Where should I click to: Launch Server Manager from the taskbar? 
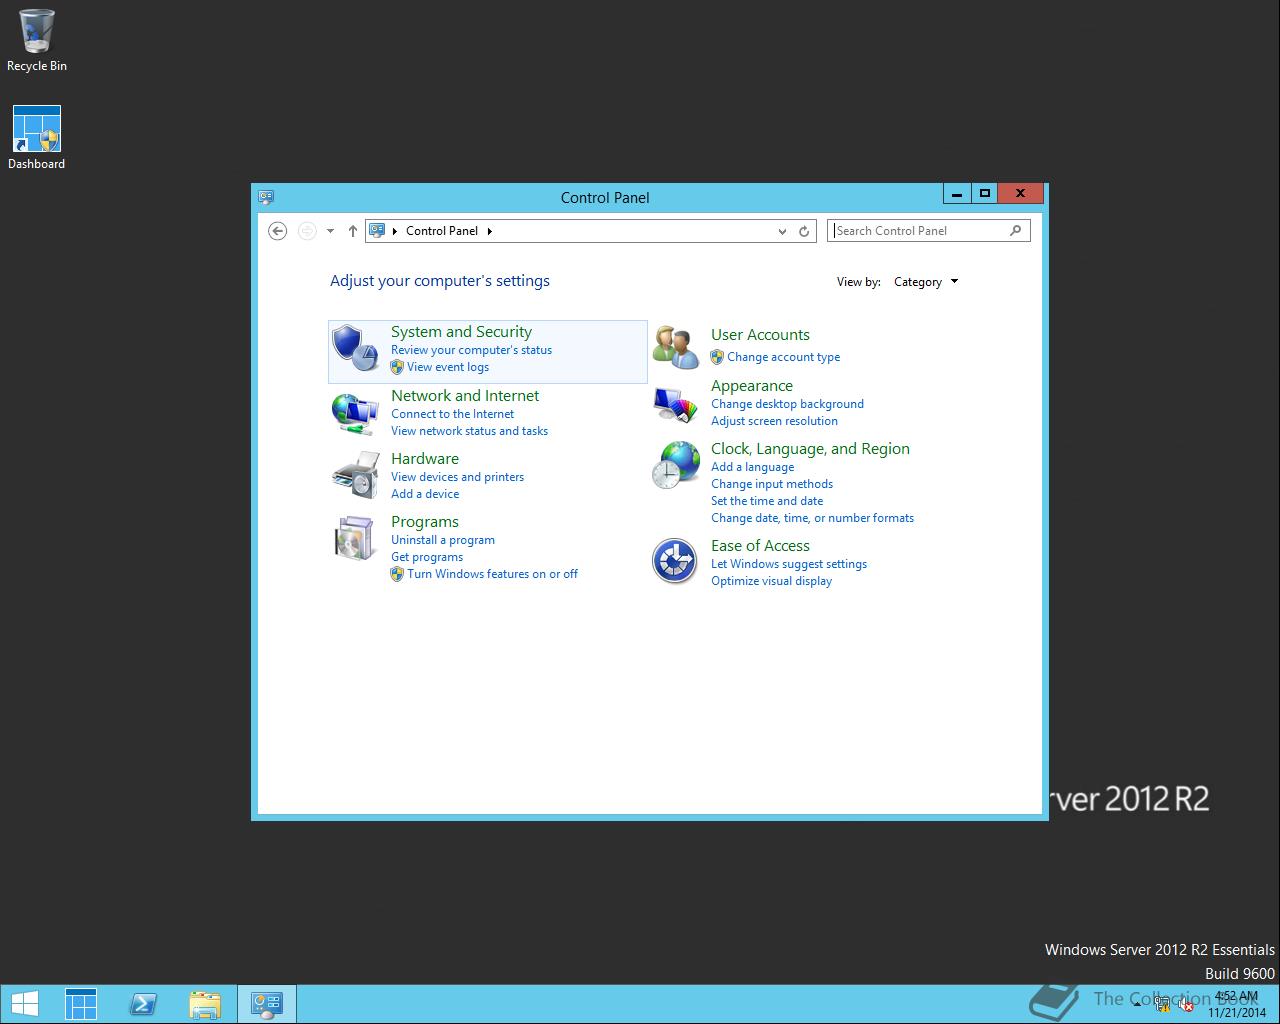click(81, 1004)
